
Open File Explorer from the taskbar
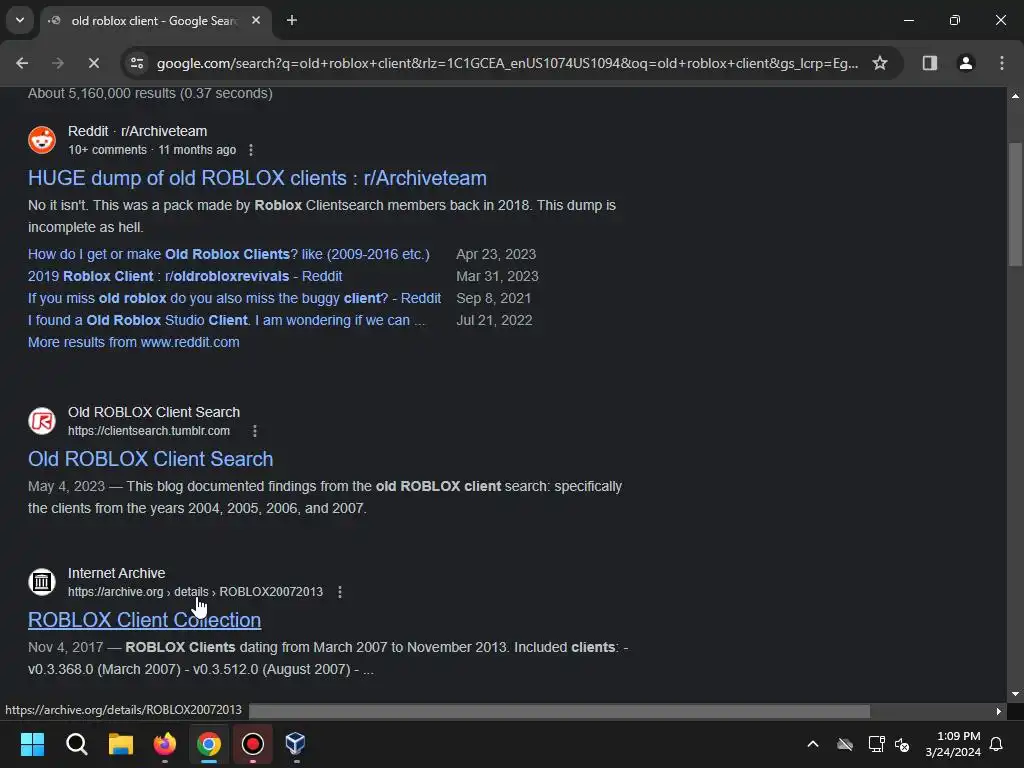[121, 744]
